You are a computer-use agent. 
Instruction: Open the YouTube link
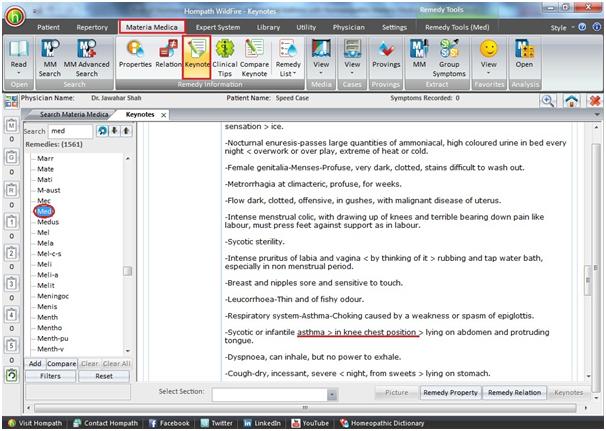pyautogui.click(x=310, y=423)
